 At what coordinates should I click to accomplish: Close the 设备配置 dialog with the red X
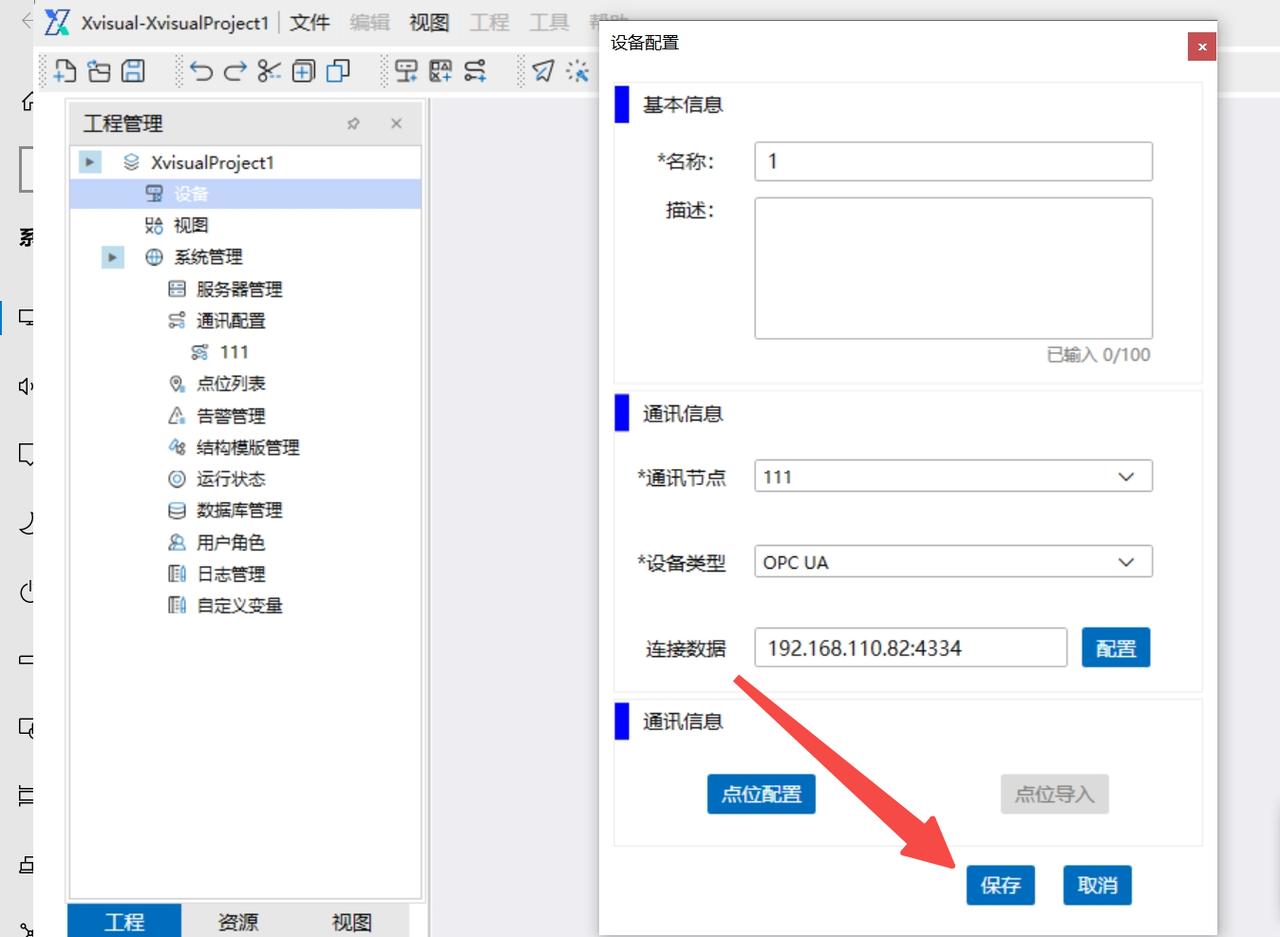tap(1202, 46)
